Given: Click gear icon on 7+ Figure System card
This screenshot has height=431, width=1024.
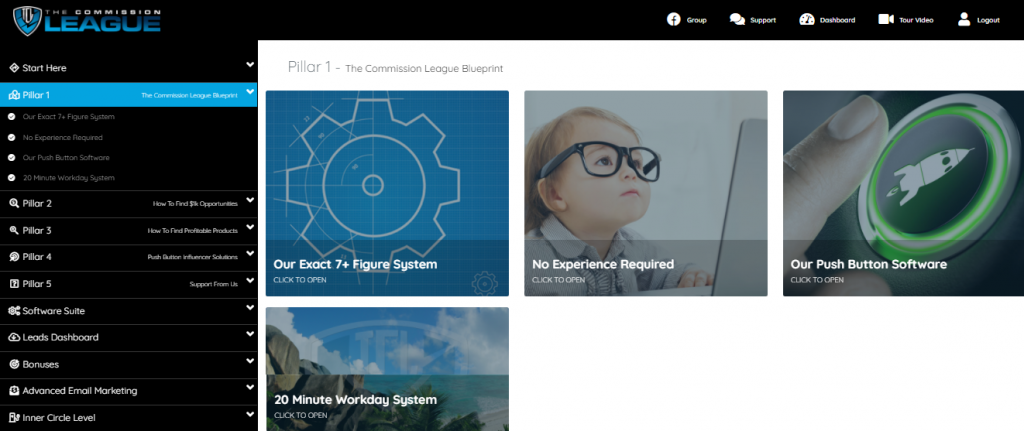Looking at the screenshot, I should click(485, 283).
